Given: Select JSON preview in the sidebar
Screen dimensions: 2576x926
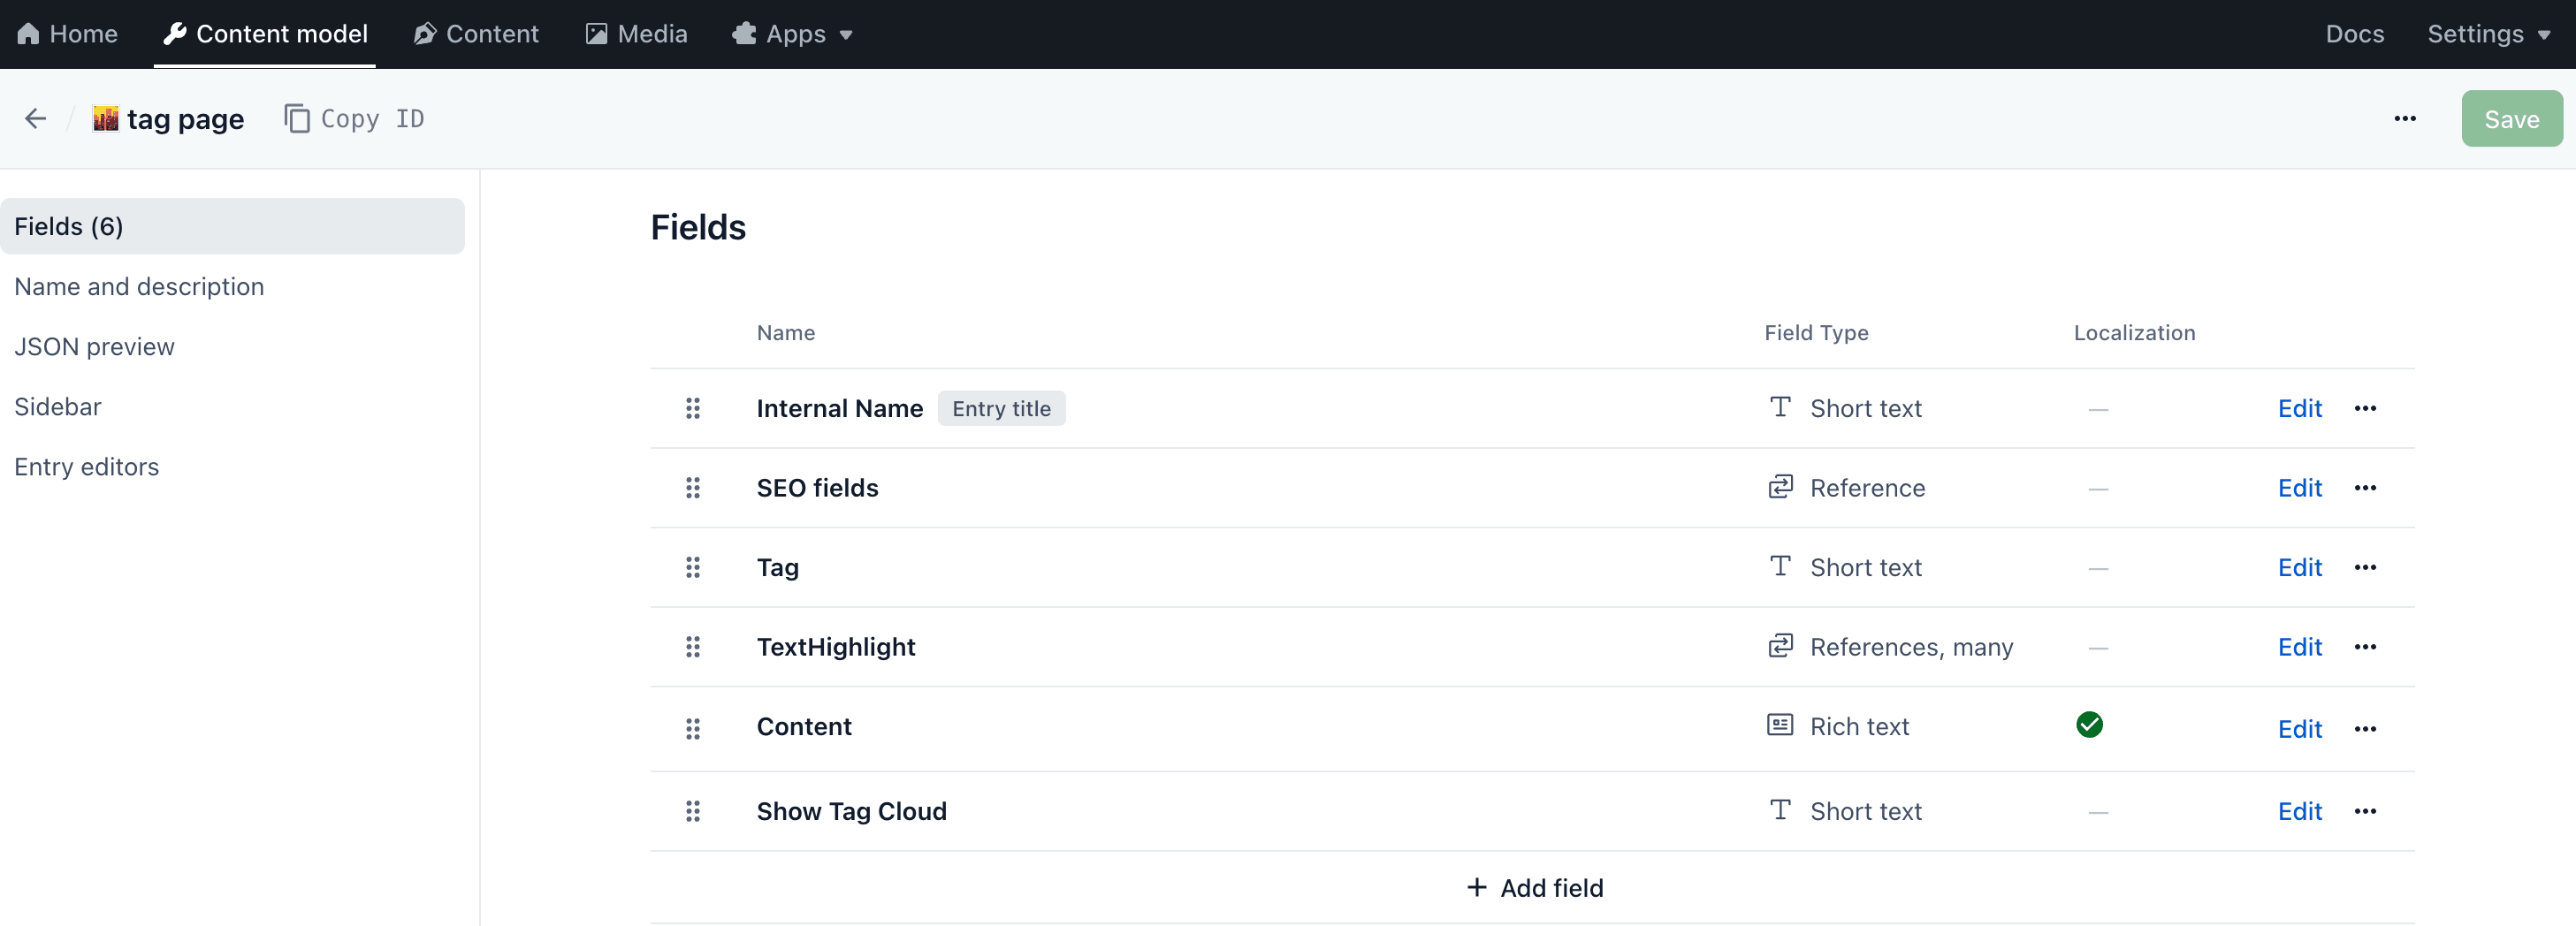Looking at the screenshot, I should (94, 347).
